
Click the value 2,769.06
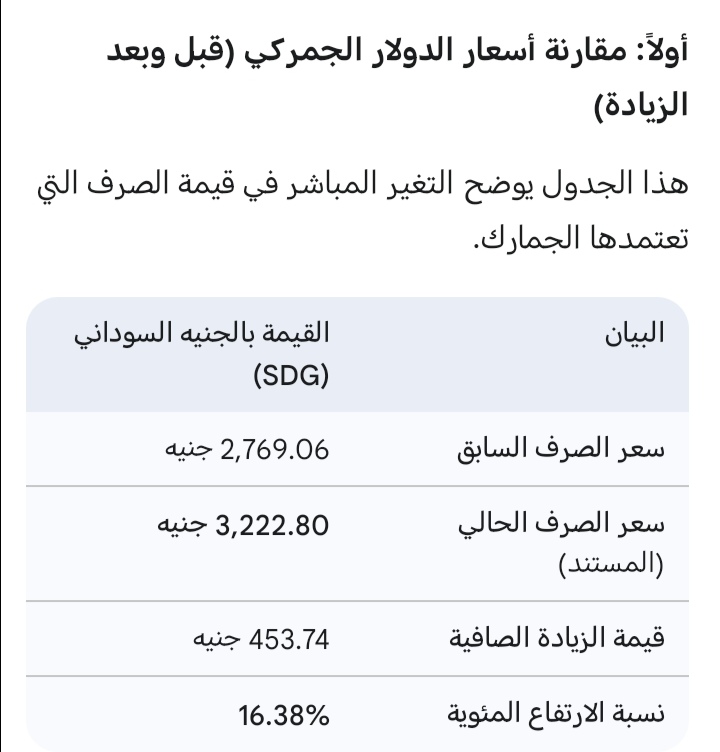277,449
